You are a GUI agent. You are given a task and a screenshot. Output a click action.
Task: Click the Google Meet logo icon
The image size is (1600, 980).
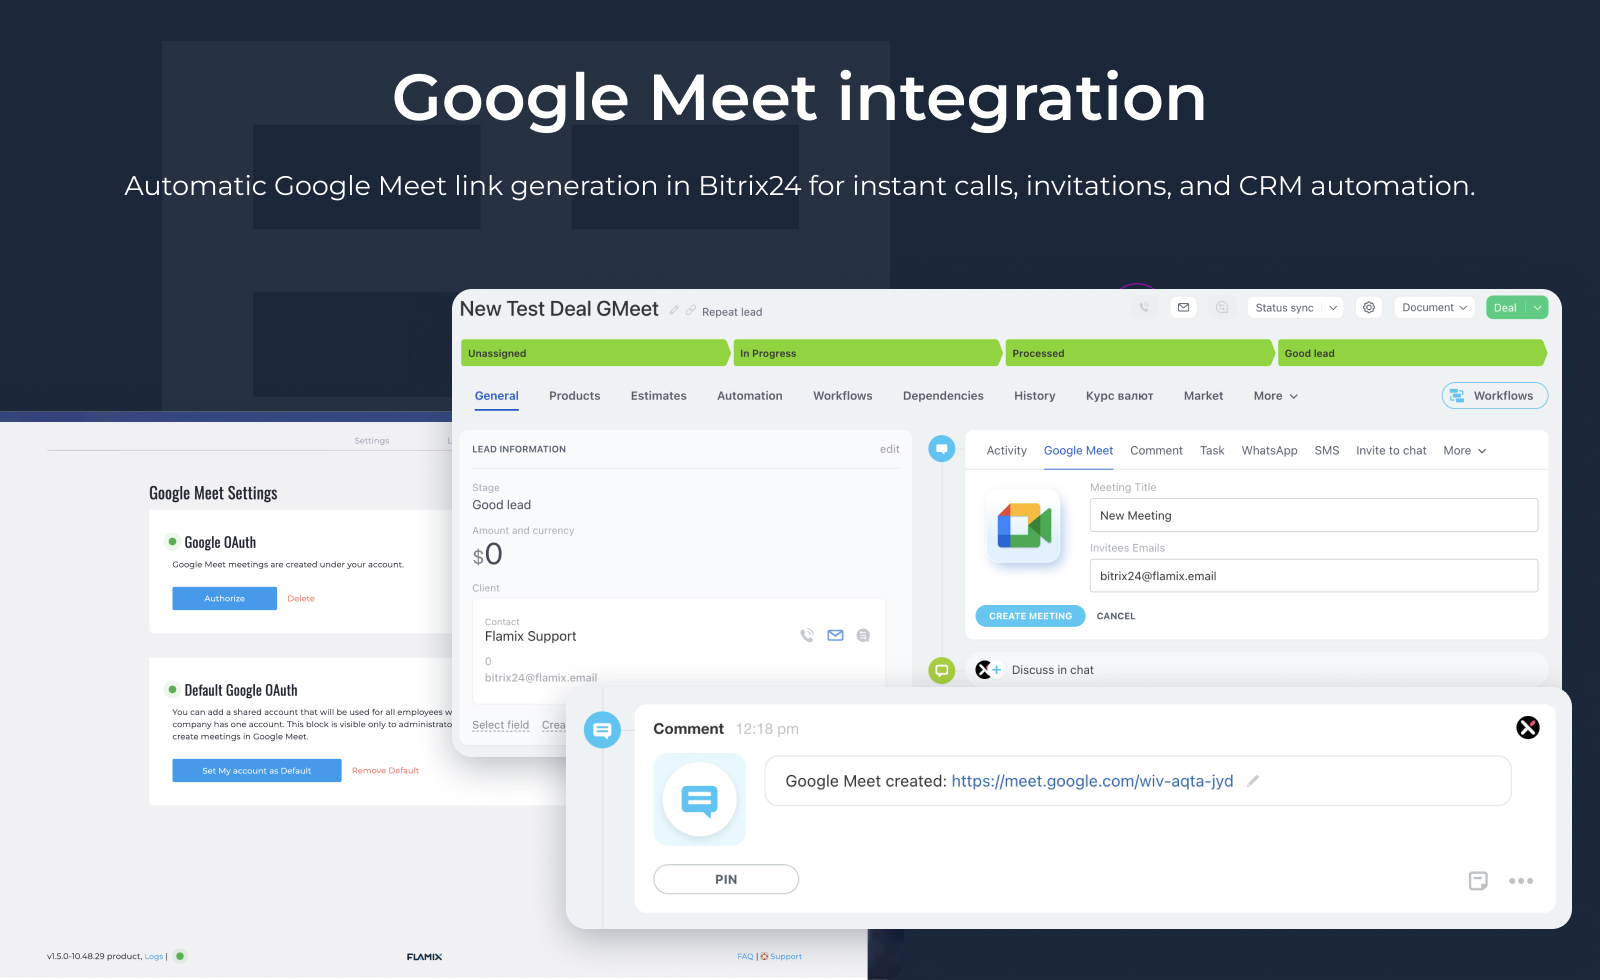(1024, 526)
